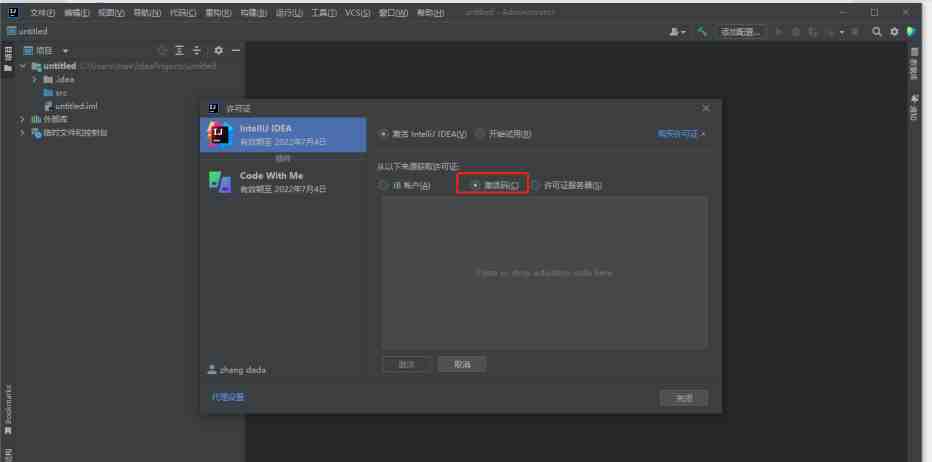The width and height of the screenshot is (932, 462).
Task: Open the add configuration combo box
Action: (x=741, y=32)
